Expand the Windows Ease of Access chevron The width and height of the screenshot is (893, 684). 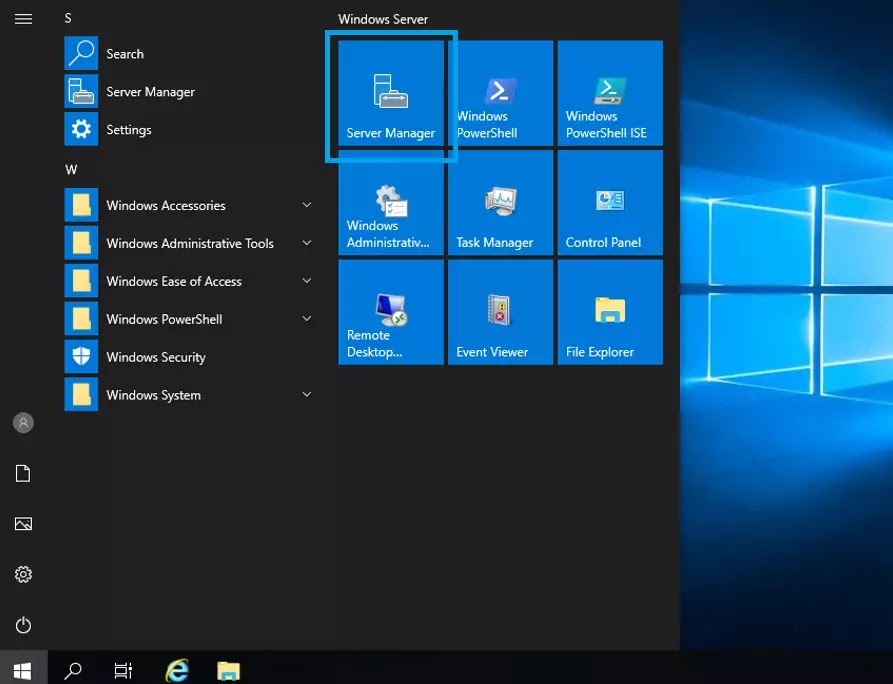coord(306,281)
